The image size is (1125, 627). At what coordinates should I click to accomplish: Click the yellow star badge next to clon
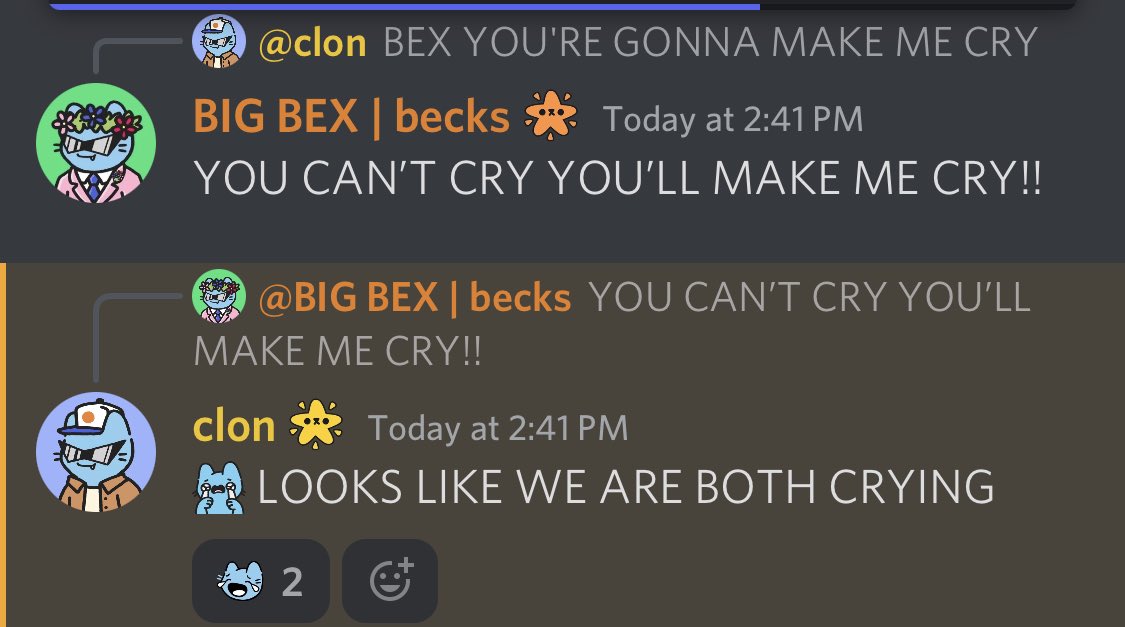(316, 424)
